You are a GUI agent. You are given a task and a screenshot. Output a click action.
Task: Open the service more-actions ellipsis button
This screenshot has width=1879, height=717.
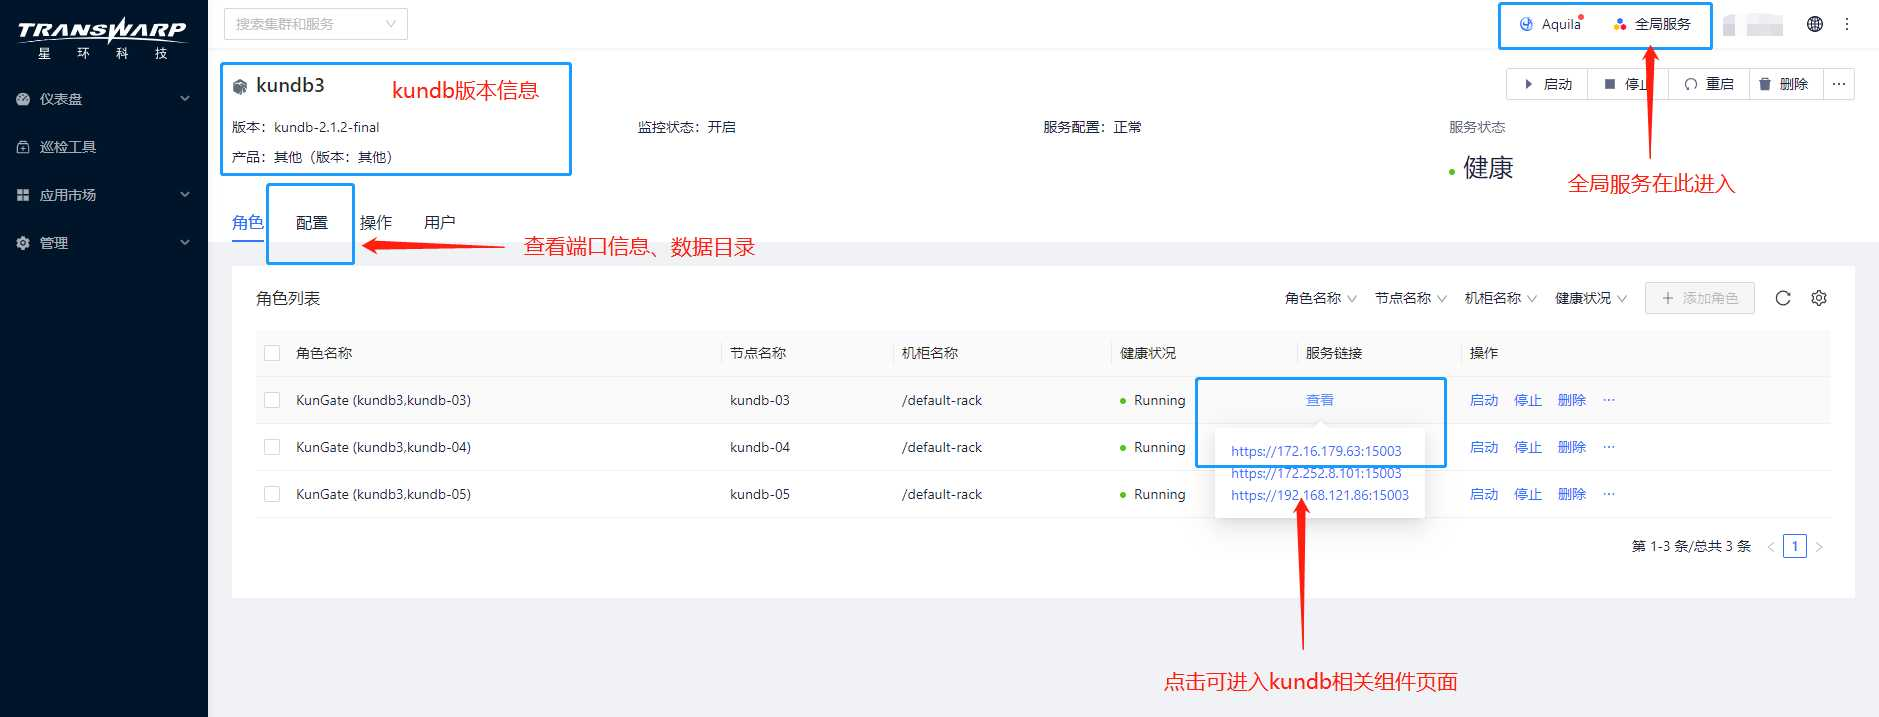tap(1839, 84)
